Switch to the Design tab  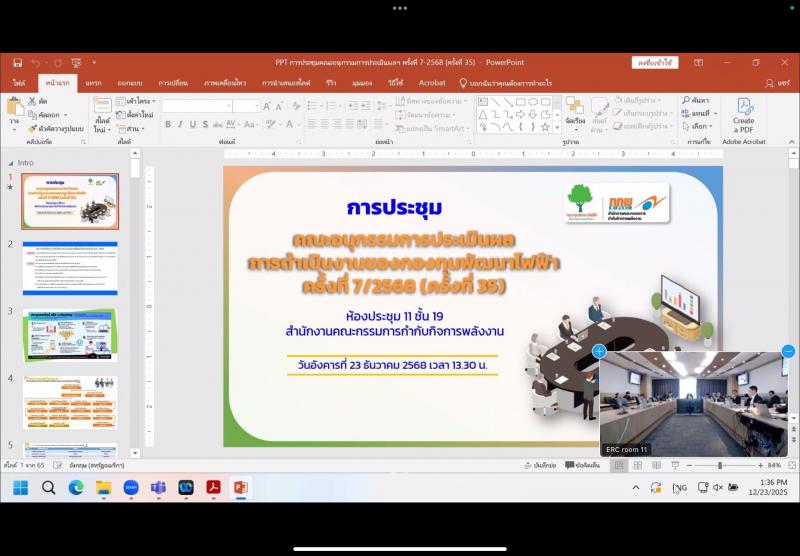(130, 83)
